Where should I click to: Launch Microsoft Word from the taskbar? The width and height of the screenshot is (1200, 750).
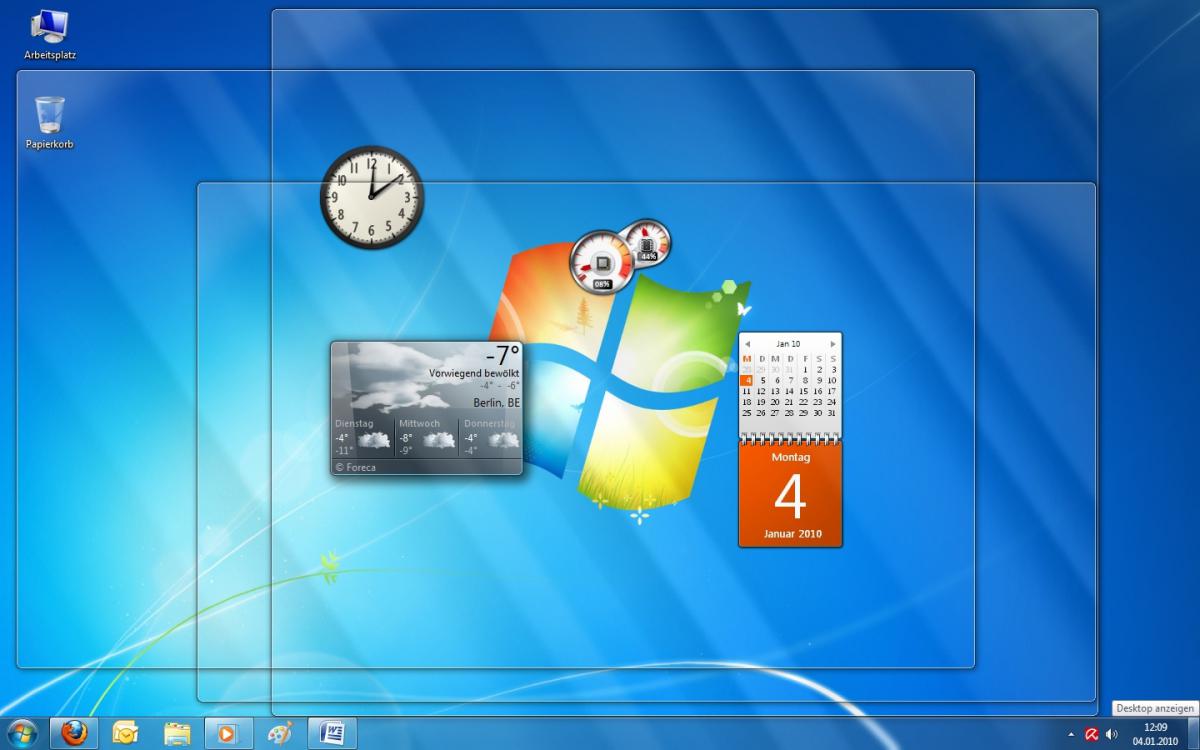coord(334,732)
